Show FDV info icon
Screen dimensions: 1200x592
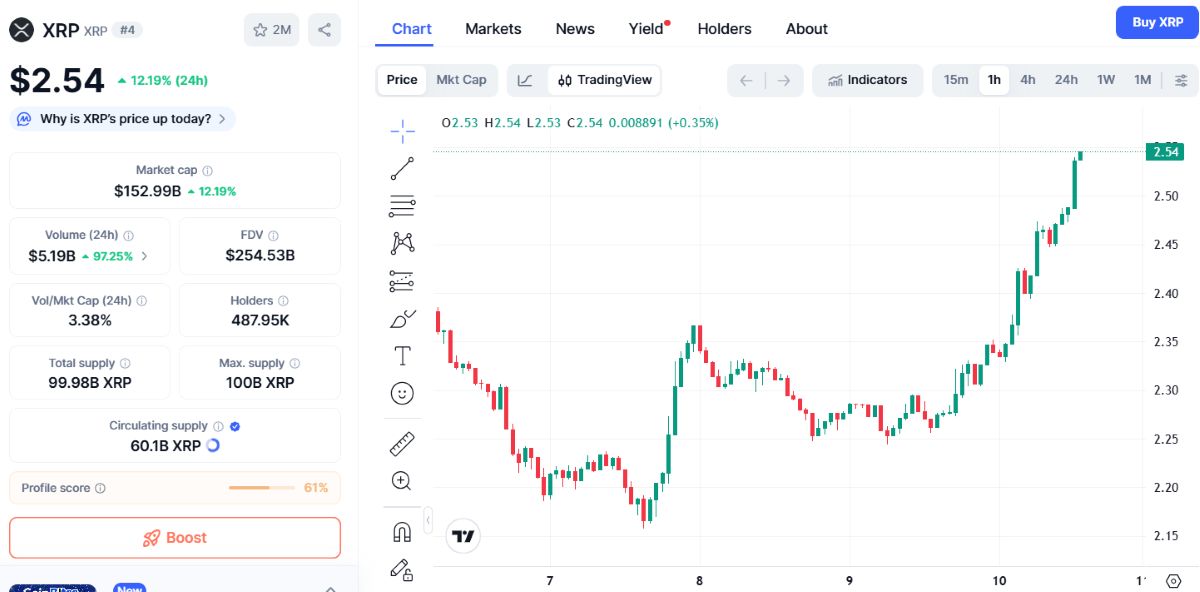coord(274,236)
